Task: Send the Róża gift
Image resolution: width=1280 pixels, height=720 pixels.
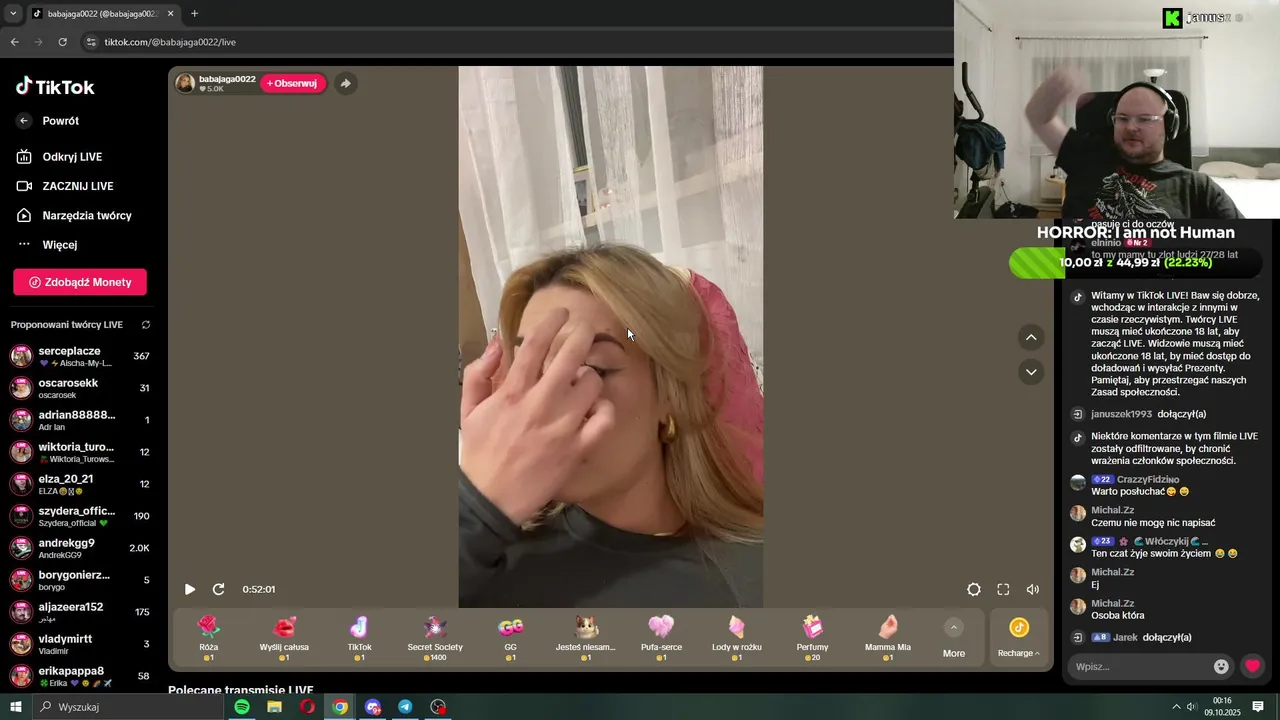Action: 208,637
